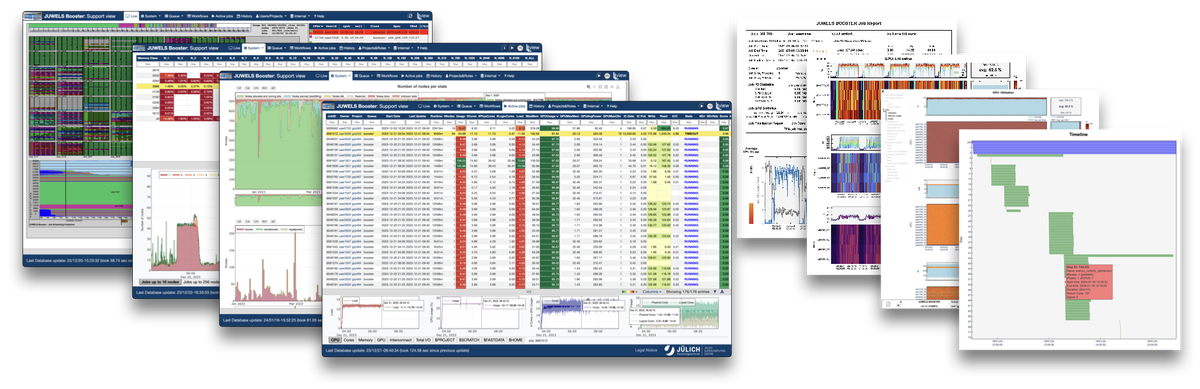Expand System dropdown in node map window
The image size is (1200, 389).
point(150,16)
